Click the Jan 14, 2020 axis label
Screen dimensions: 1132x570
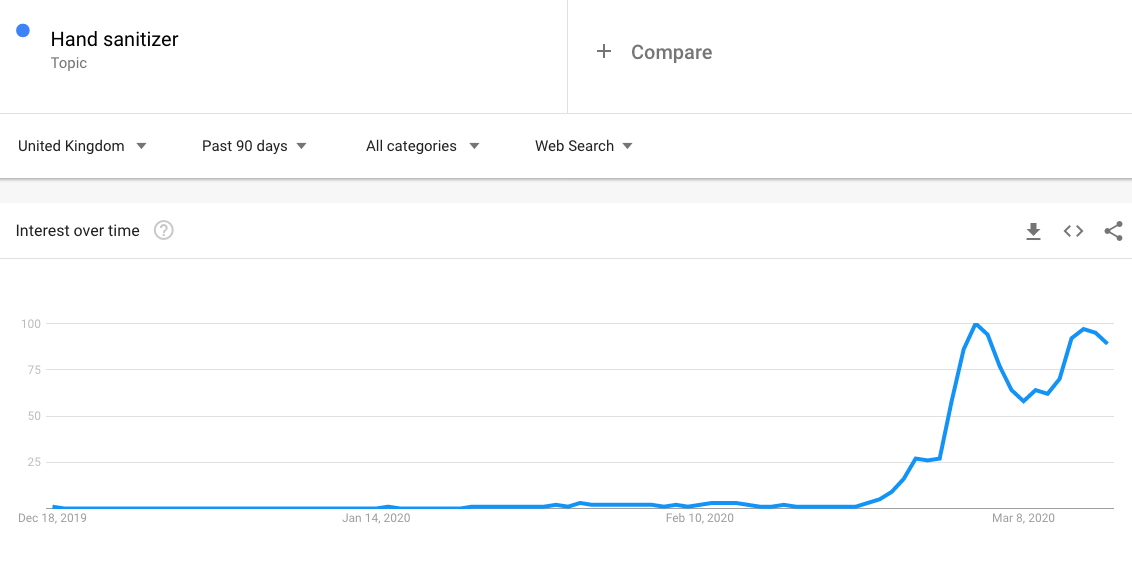point(376,518)
